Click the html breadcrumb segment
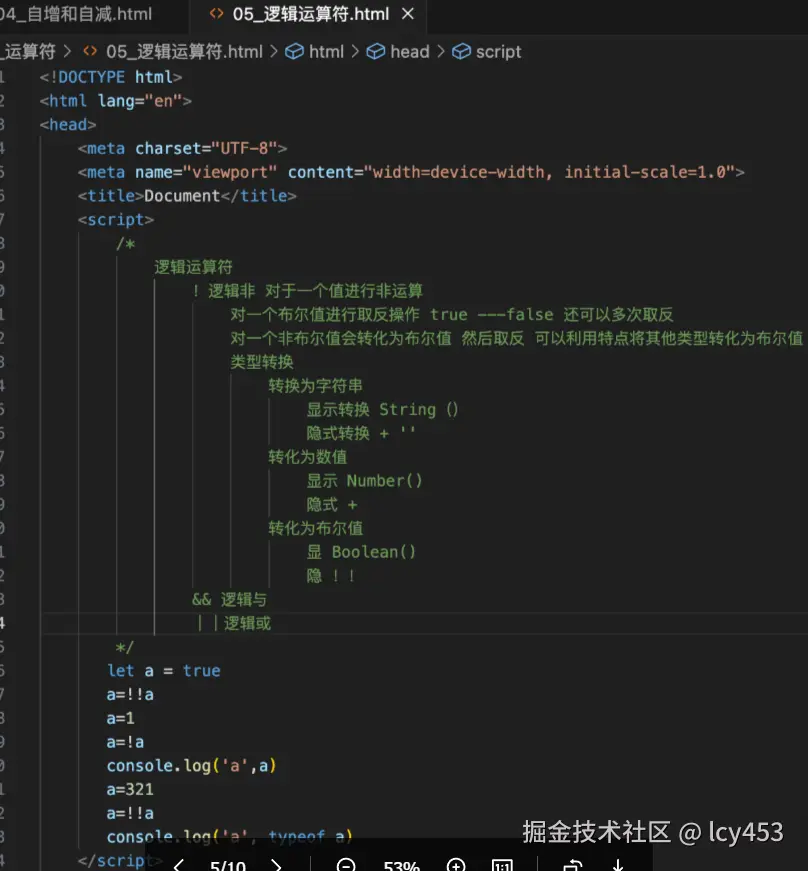 (x=326, y=52)
